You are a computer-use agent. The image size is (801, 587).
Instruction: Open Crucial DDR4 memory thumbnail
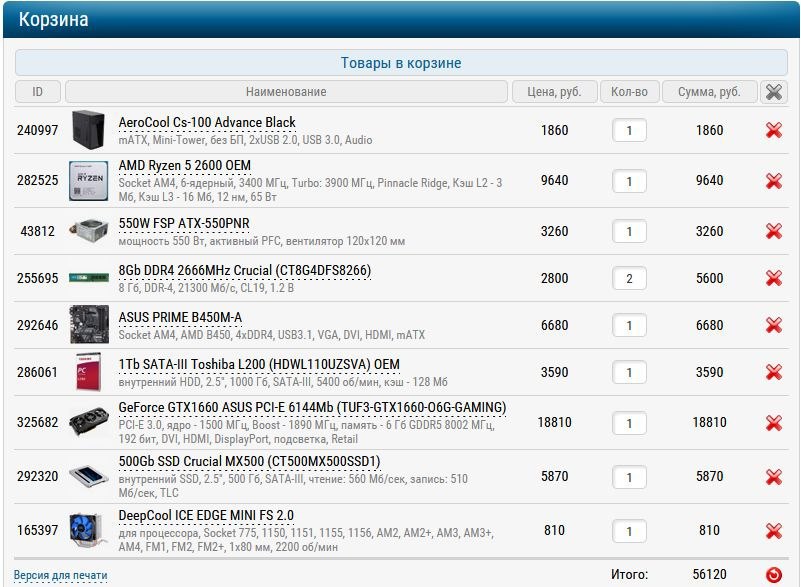(x=89, y=277)
